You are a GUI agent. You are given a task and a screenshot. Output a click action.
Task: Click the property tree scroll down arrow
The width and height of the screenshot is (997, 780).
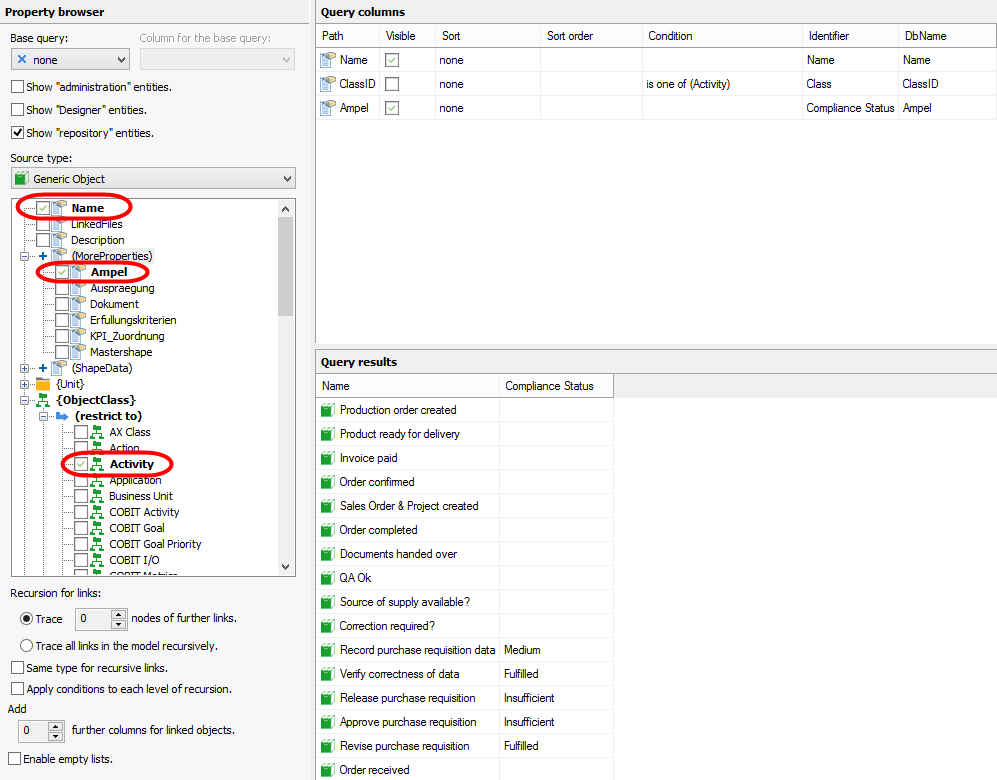point(285,566)
